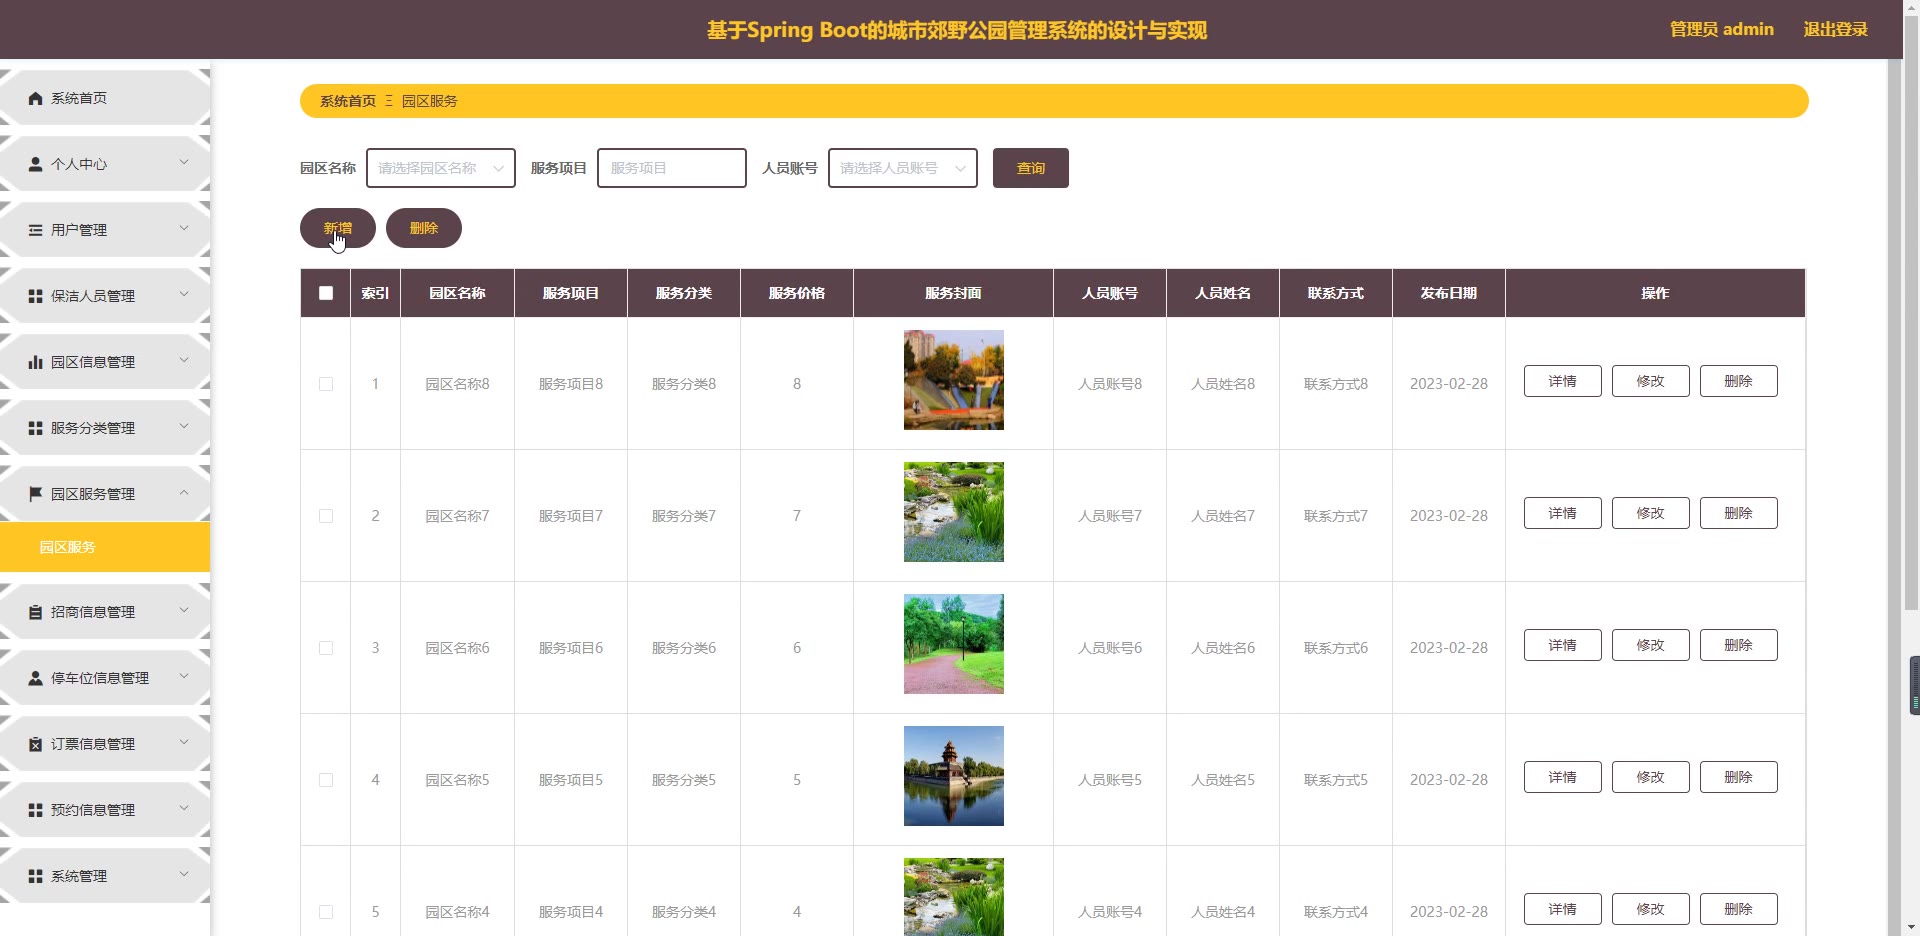Click the list icon beside 用户管理
Screen dimensions: 1920x936
(x=36, y=230)
